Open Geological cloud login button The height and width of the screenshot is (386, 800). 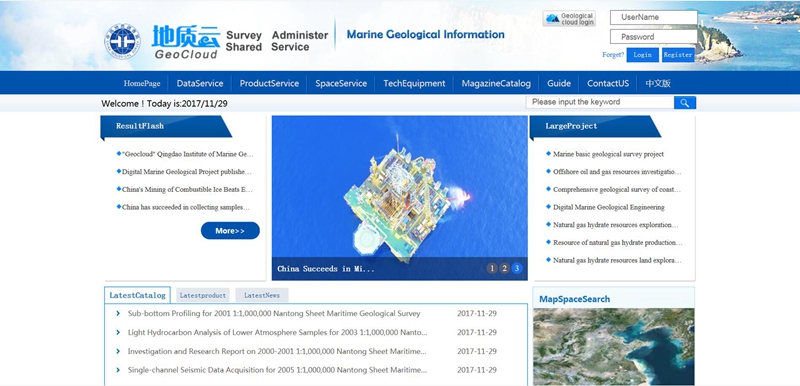(569, 19)
